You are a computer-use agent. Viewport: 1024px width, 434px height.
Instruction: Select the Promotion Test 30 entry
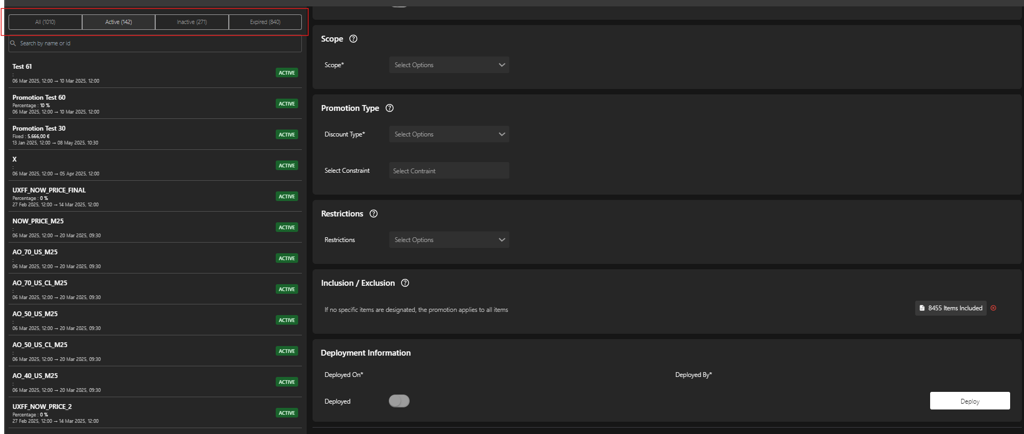[155, 134]
